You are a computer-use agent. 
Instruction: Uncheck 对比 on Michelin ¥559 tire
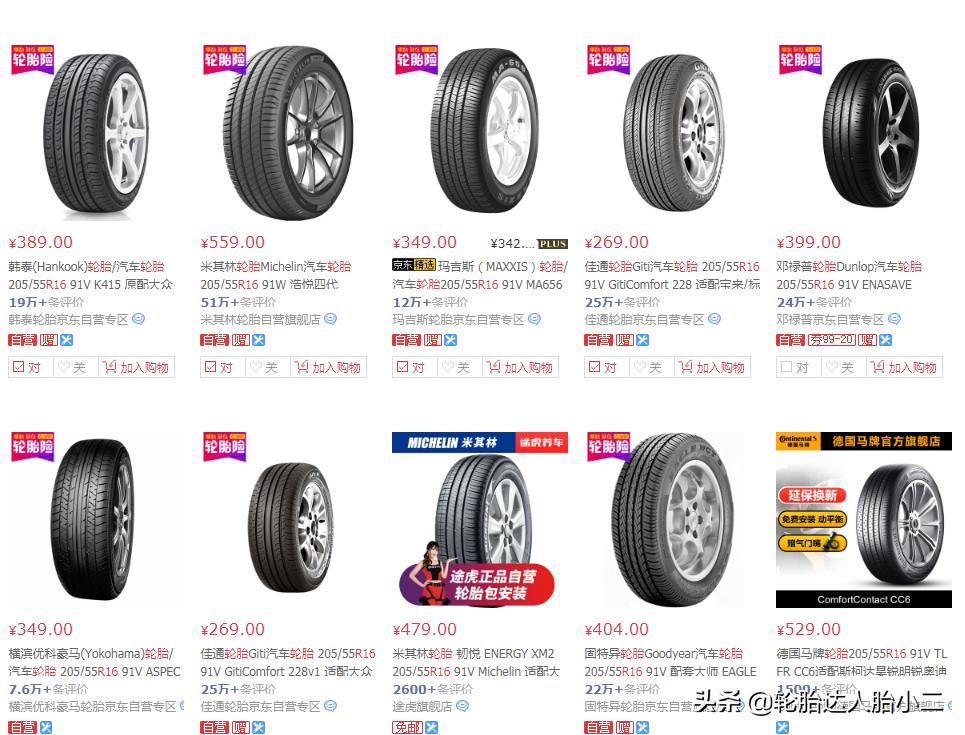[210, 367]
